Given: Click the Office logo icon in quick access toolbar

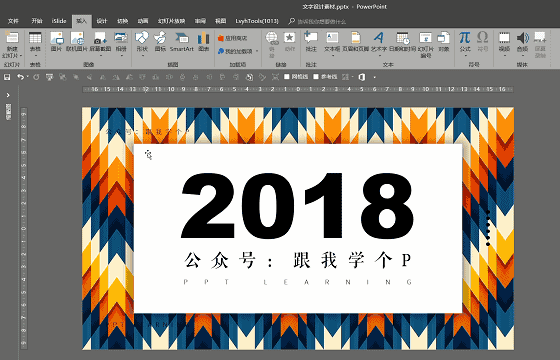Looking at the screenshot, I should click(x=362, y=77).
